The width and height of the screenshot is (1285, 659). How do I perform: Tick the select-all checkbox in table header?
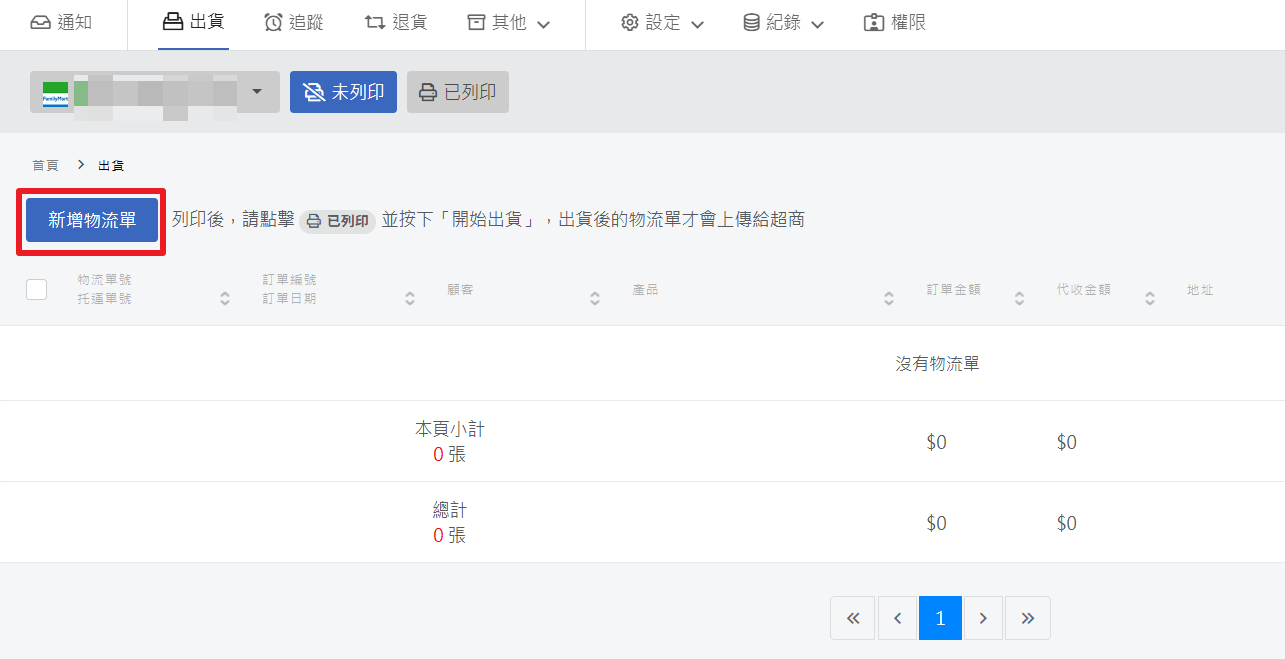pyautogui.click(x=36, y=290)
